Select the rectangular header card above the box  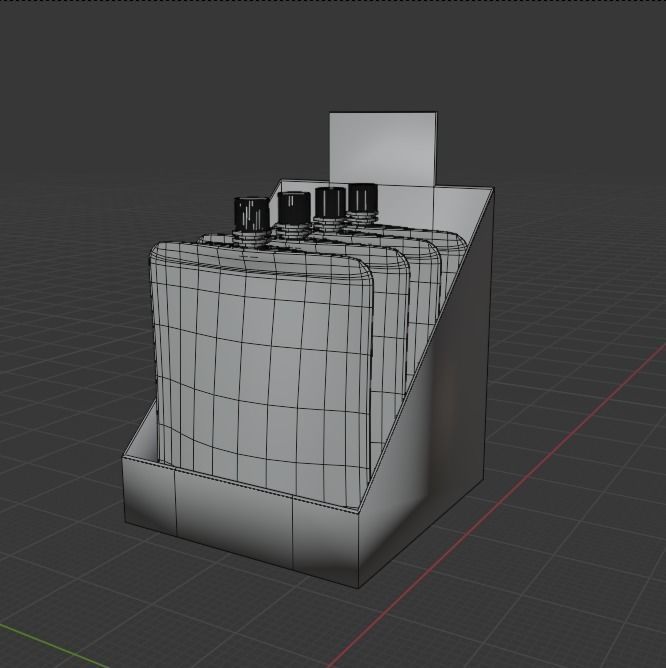click(x=383, y=148)
